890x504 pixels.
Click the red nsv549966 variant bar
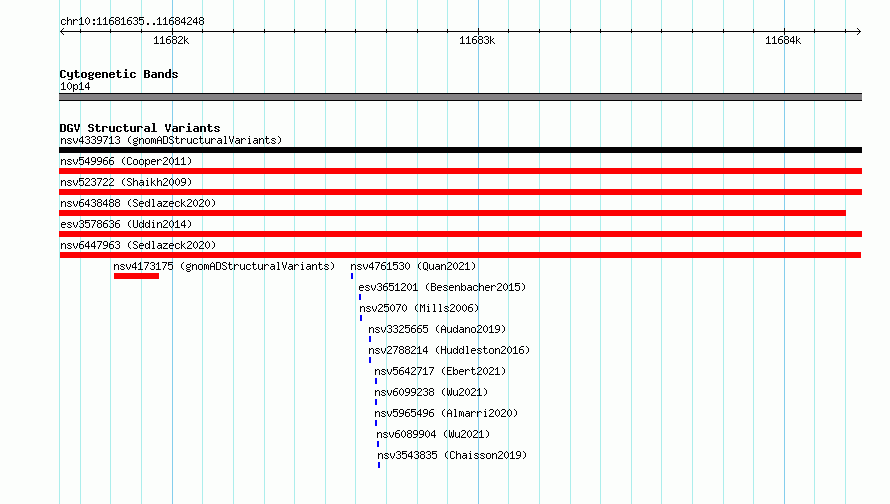tap(460, 171)
